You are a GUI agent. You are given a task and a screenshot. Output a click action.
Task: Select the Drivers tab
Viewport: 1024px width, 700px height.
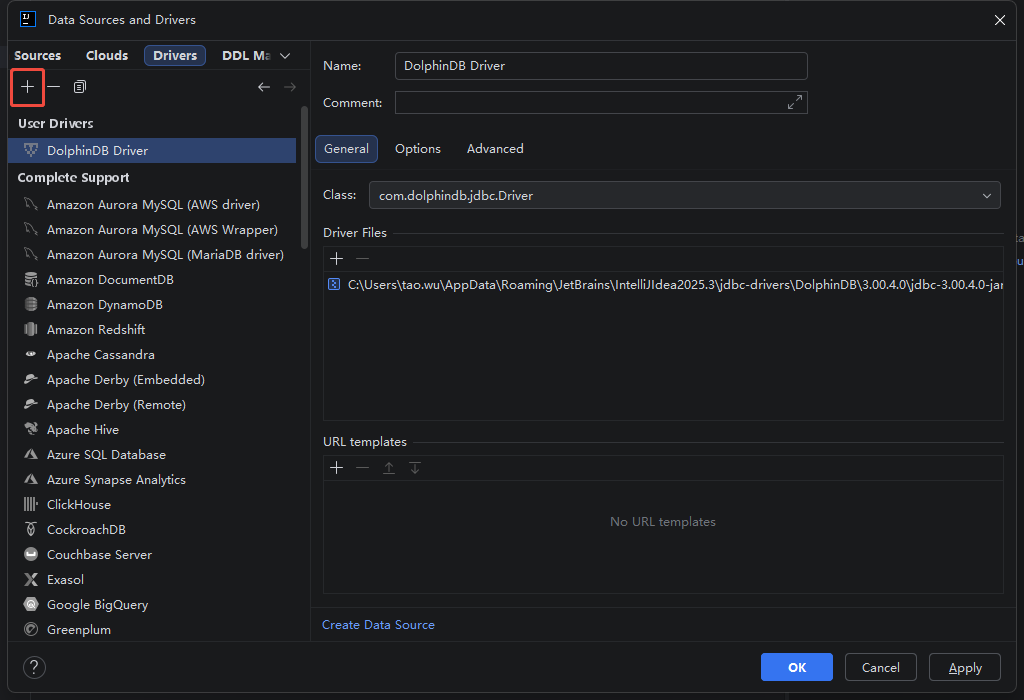tap(175, 56)
